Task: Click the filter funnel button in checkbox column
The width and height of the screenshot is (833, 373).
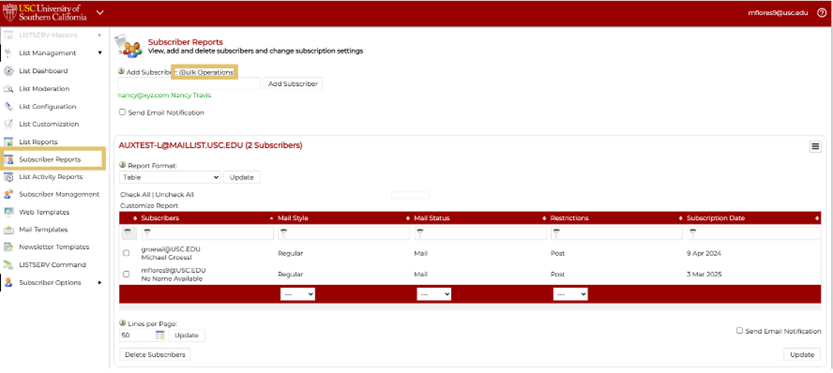Action: pyautogui.click(x=128, y=233)
